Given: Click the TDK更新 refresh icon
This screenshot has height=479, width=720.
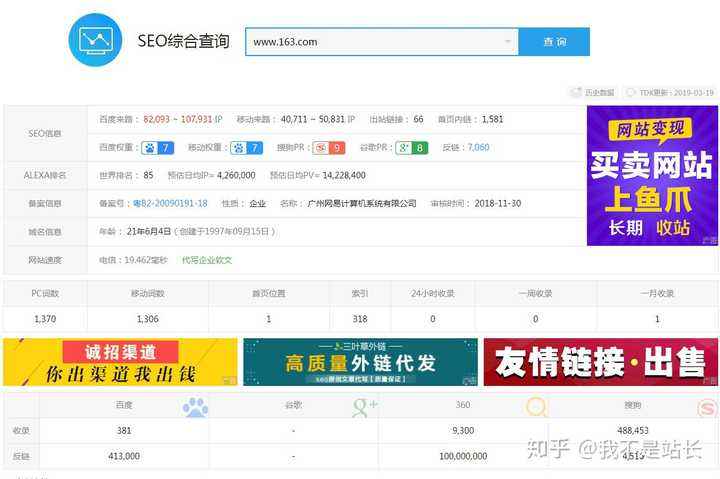Looking at the screenshot, I should (x=631, y=92).
